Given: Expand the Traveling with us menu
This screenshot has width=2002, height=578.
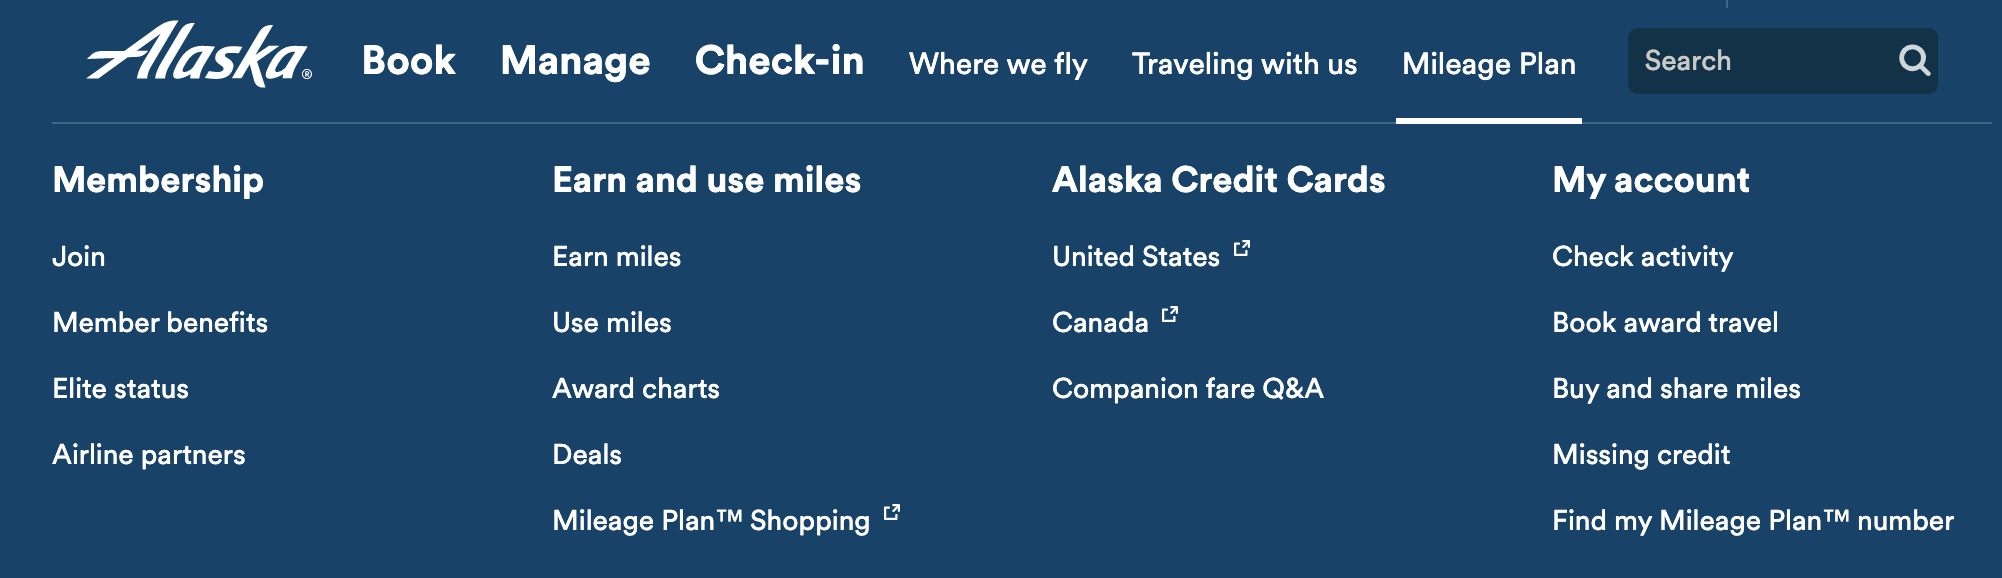Looking at the screenshot, I should click(x=1244, y=64).
